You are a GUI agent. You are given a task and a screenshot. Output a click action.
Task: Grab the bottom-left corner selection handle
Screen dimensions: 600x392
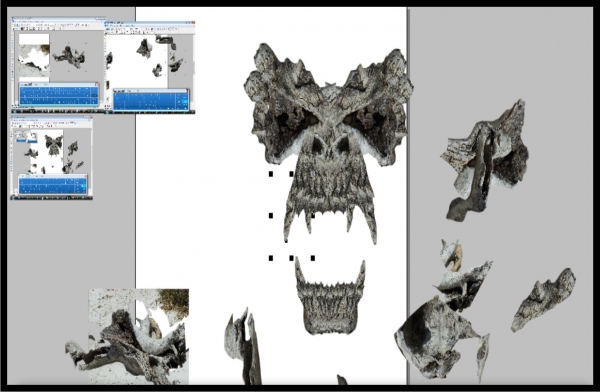[271, 258]
